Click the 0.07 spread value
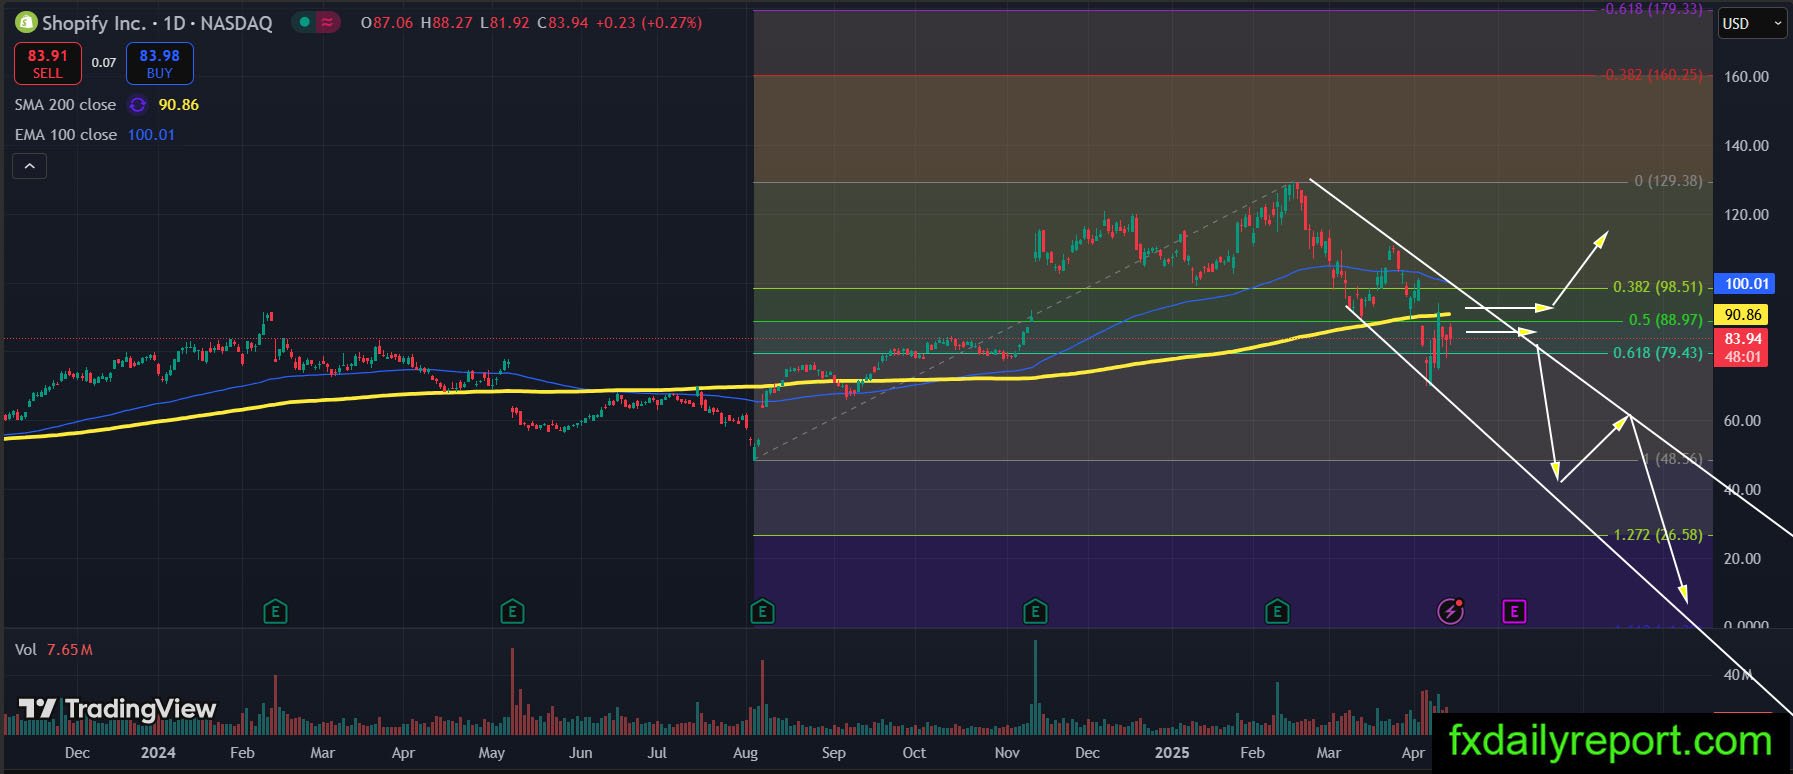Image resolution: width=1793 pixels, height=774 pixels. coord(104,63)
